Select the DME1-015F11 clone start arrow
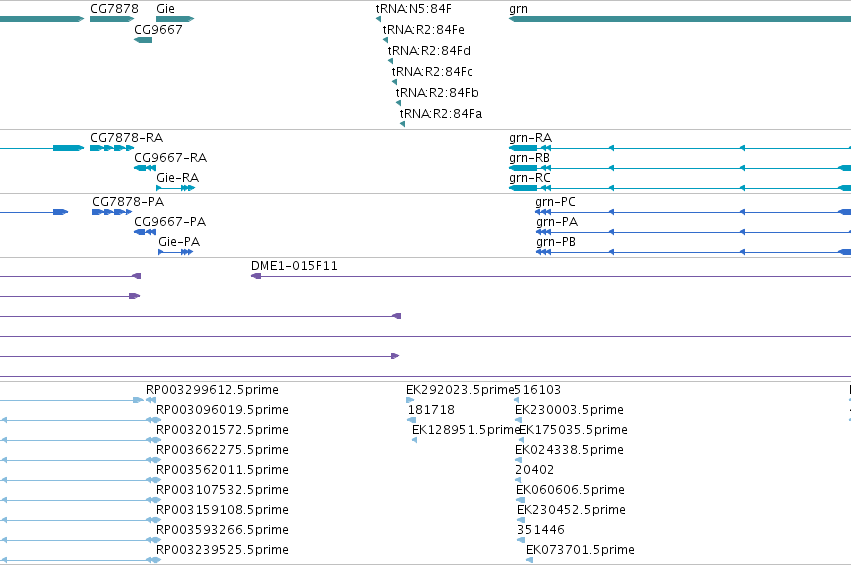 pos(256,276)
